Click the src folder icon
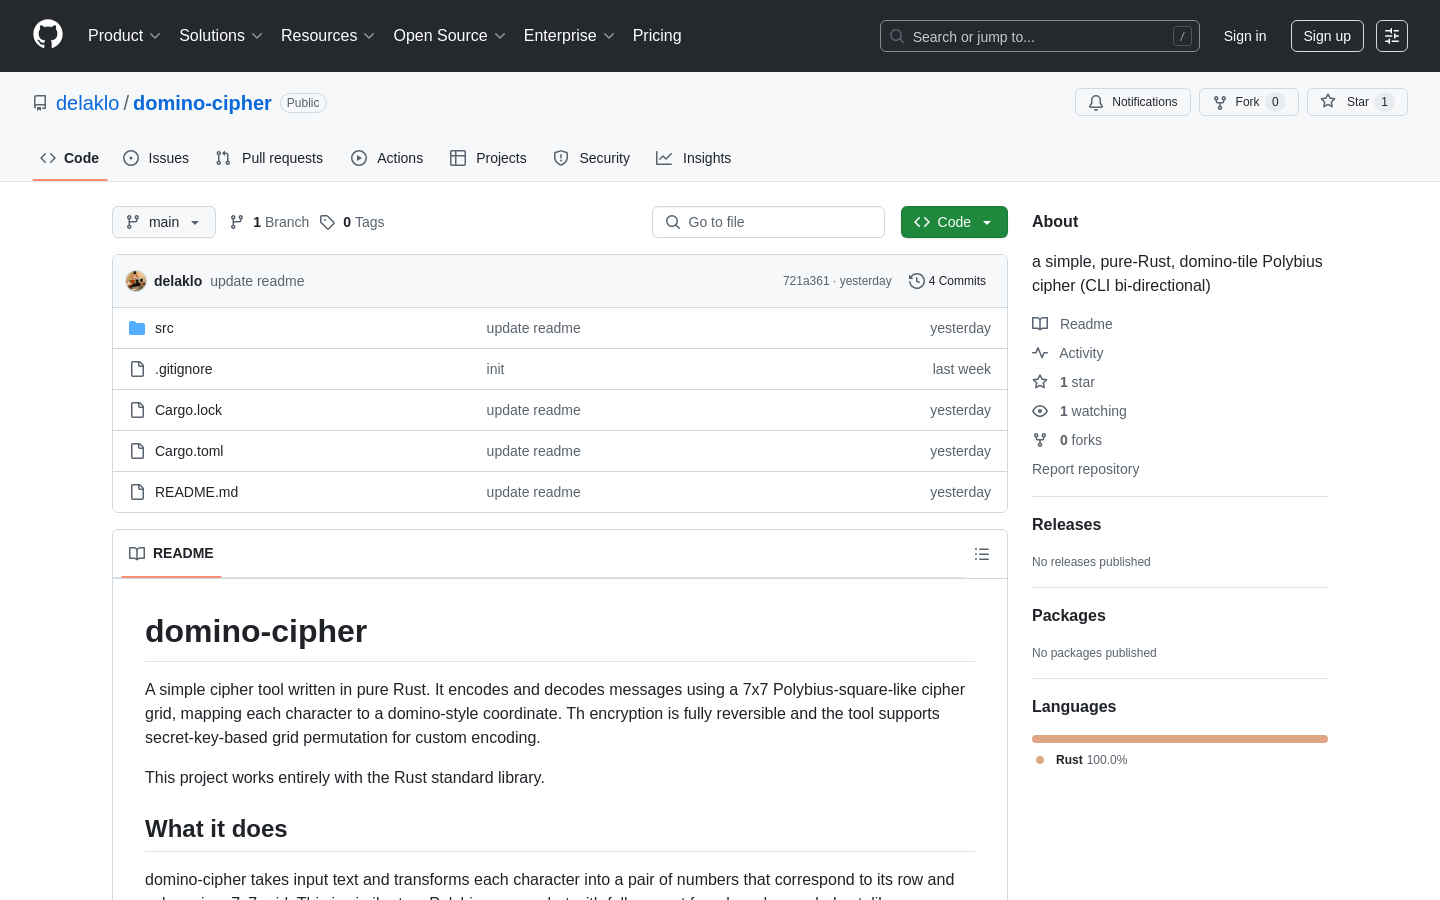1440x900 pixels. pyautogui.click(x=137, y=328)
